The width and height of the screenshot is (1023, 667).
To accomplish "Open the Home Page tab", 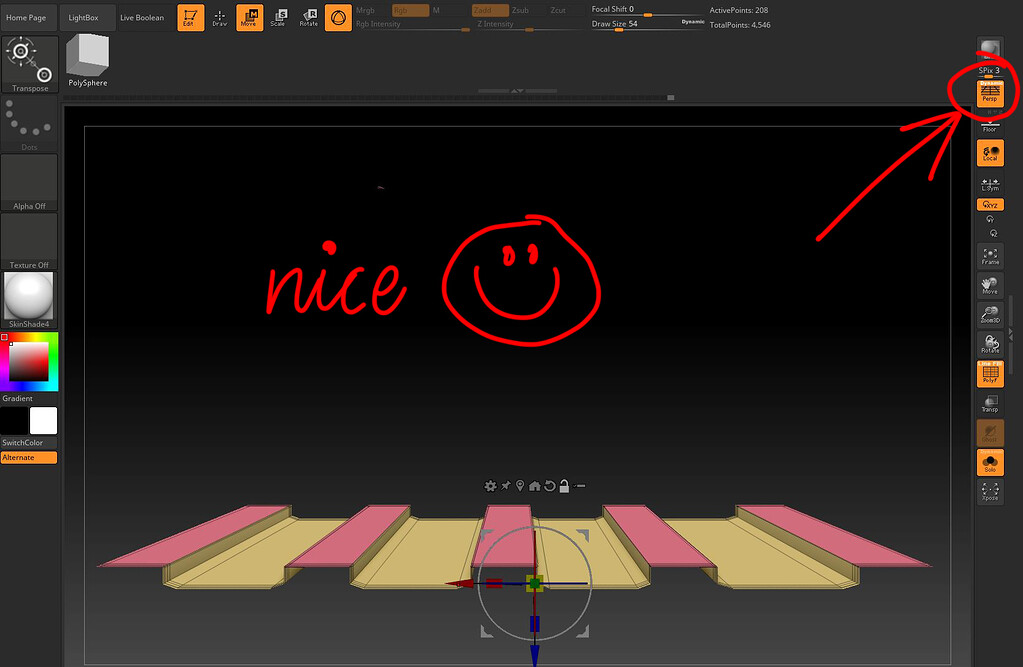I will pyautogui.click(x=25, y=16).
